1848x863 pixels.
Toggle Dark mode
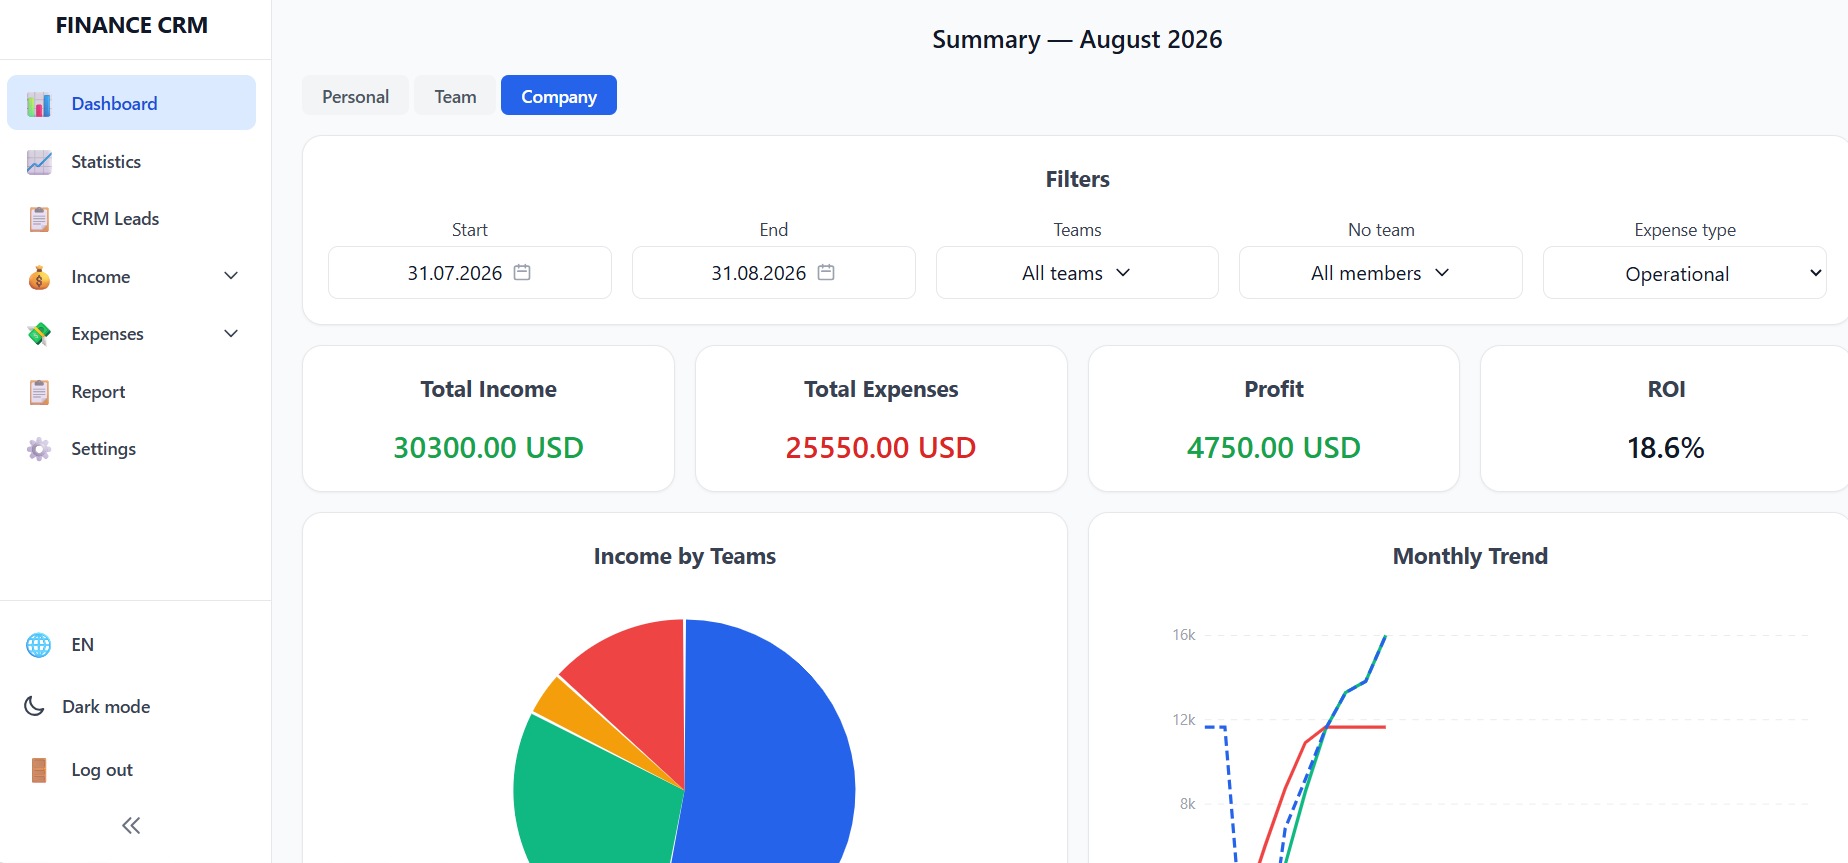click(106, 706)
